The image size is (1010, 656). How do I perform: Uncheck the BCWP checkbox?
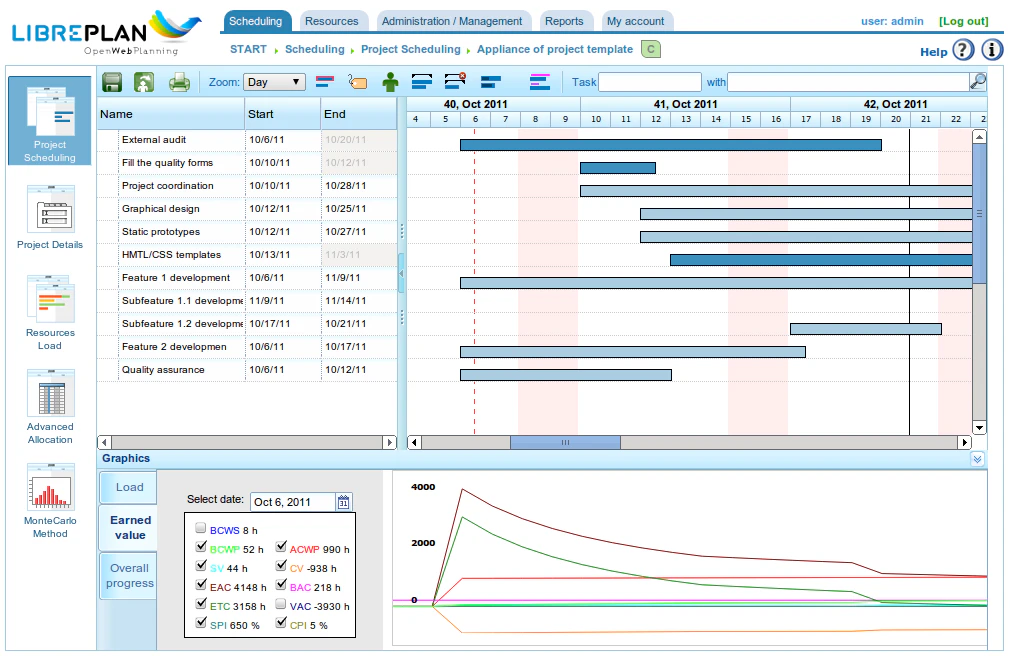(200, 547)
